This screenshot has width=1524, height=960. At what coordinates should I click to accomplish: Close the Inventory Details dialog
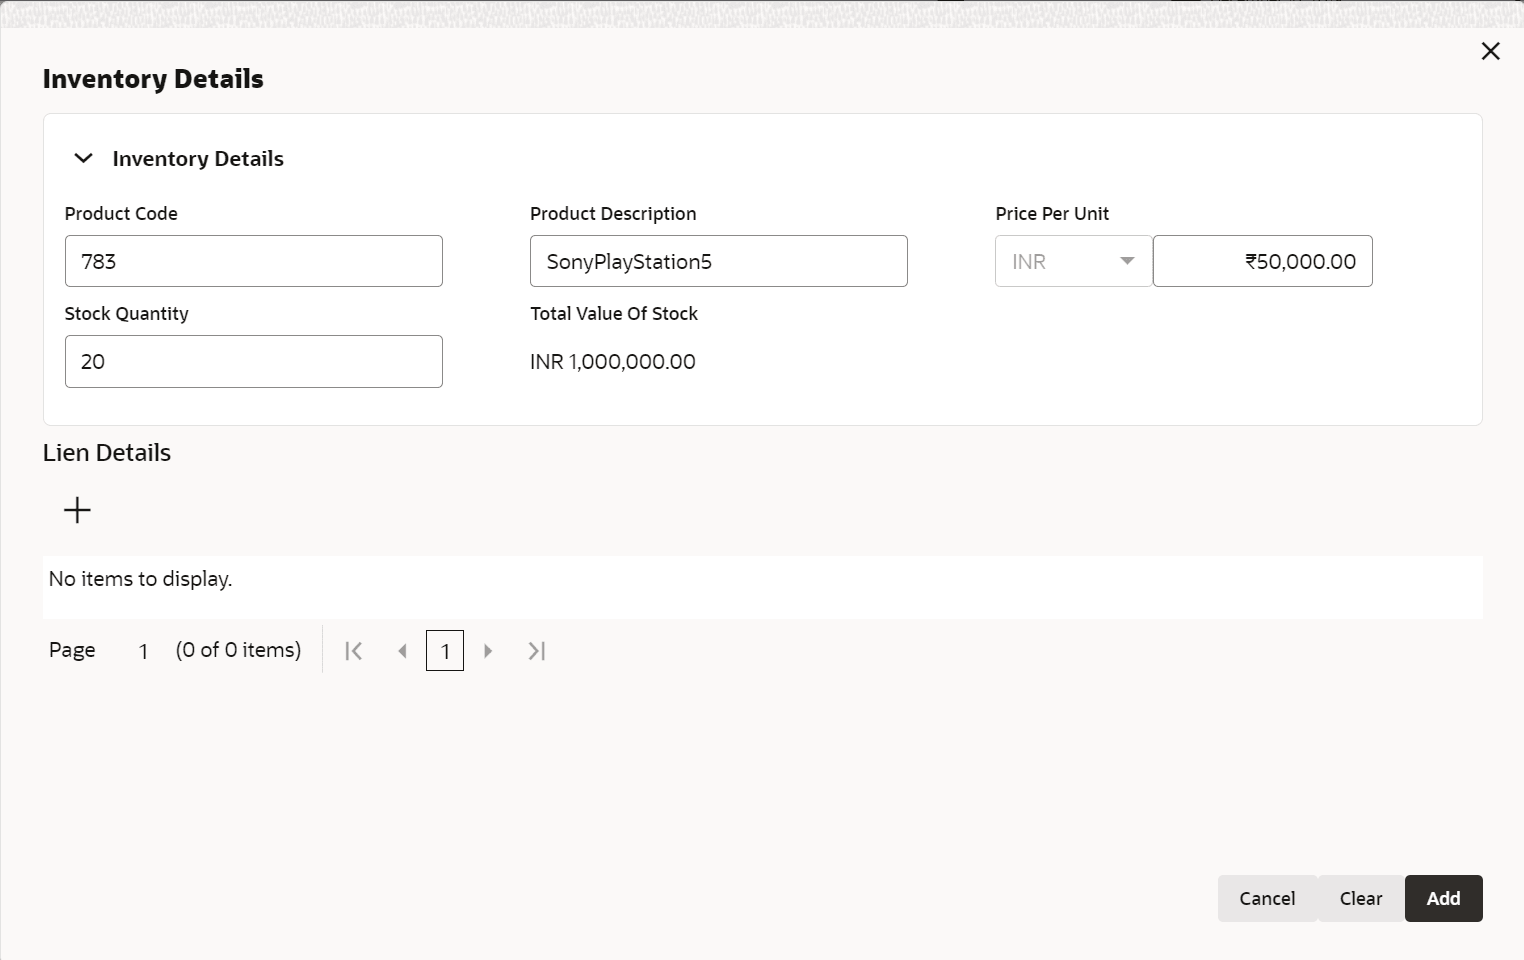(1490, 51)
